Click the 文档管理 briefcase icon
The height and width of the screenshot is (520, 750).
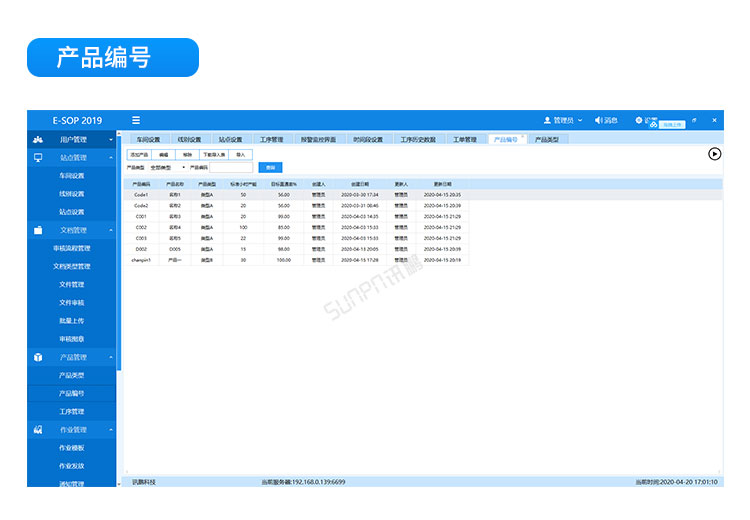tap(38, 230)
